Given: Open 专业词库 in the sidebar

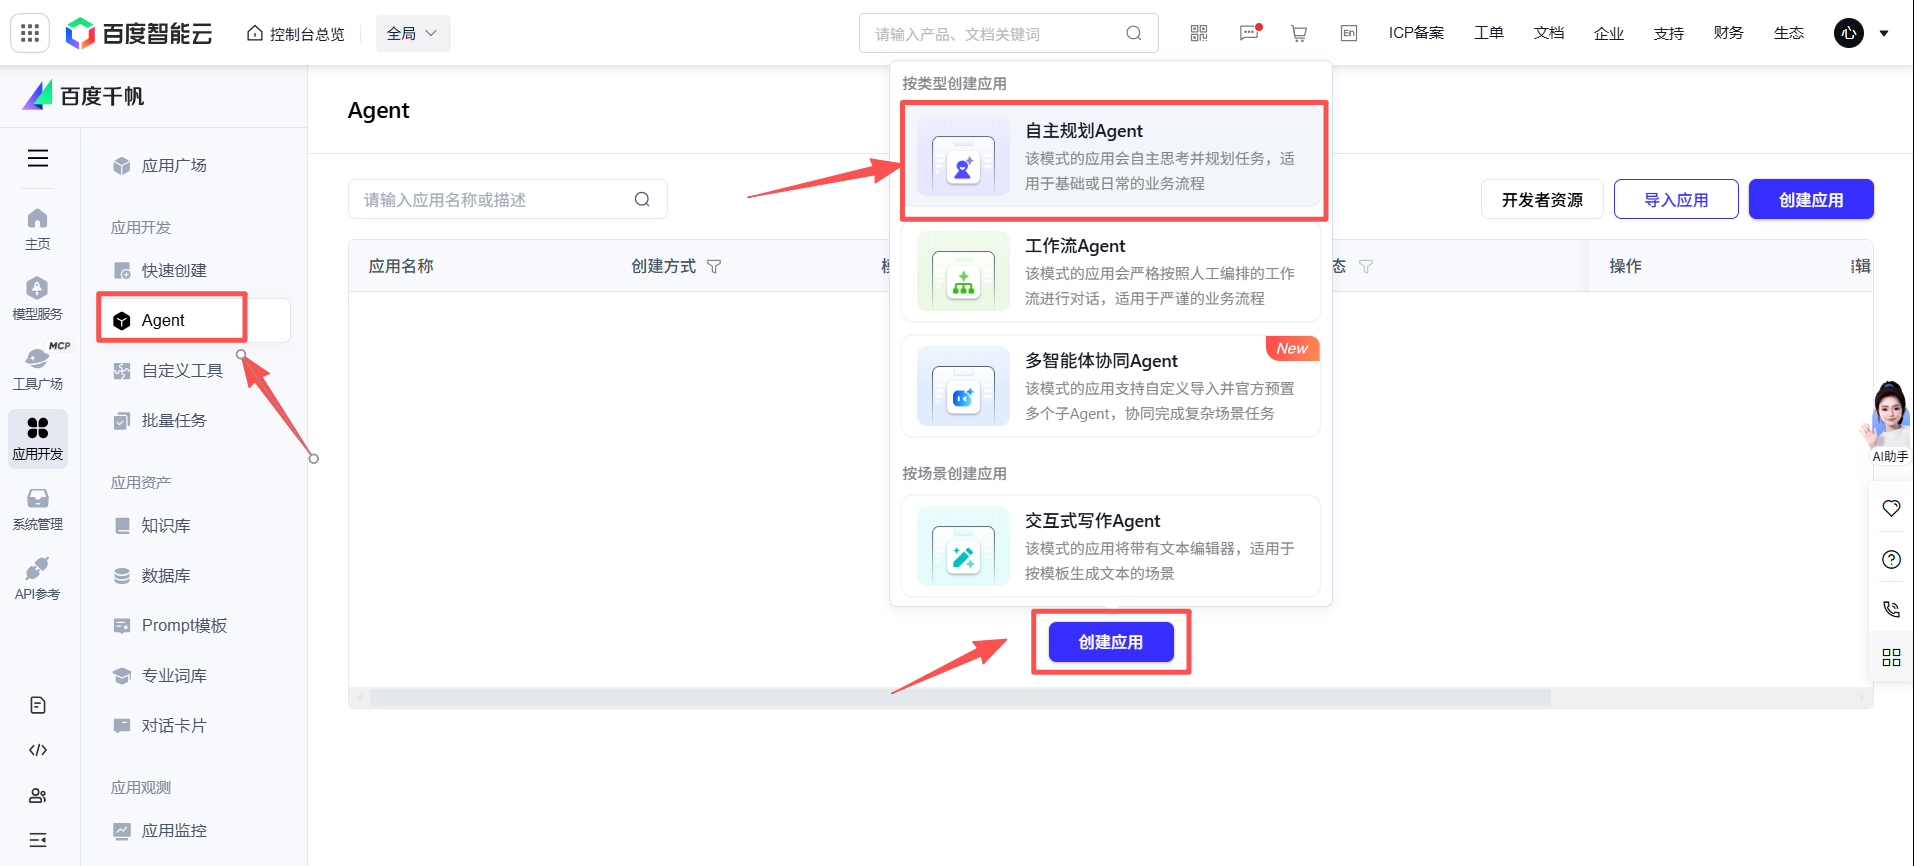Looking at the screenshot, I should coord(195,675).
